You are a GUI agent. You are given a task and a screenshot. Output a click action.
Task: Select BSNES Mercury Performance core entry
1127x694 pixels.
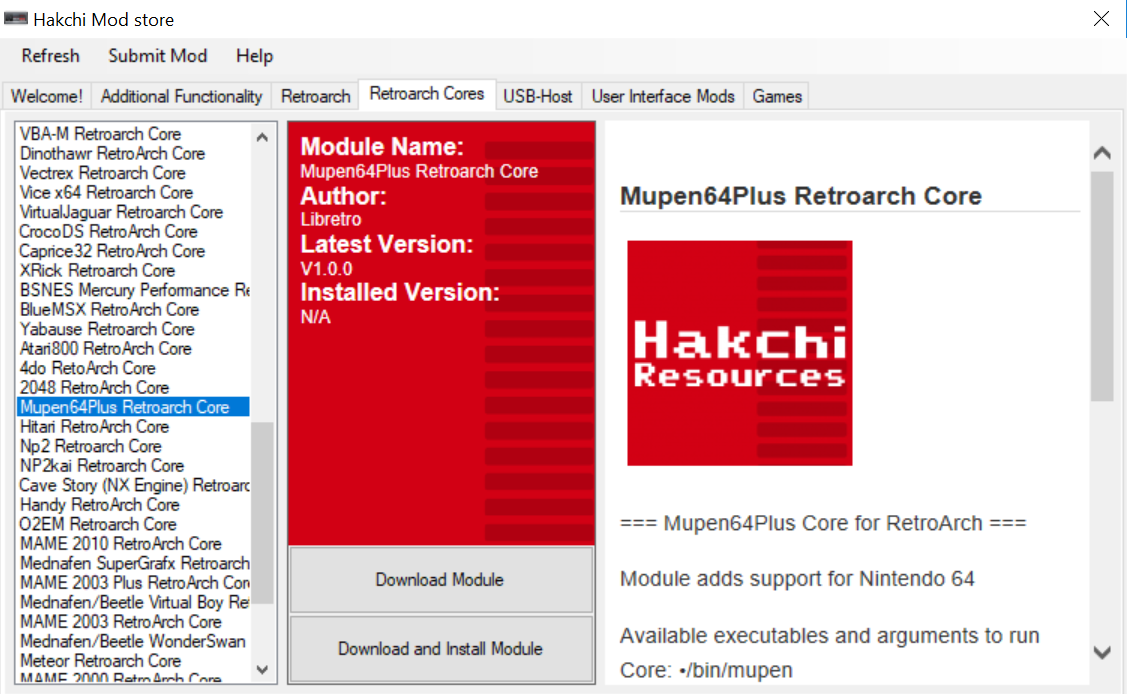(x=134, y=290)
